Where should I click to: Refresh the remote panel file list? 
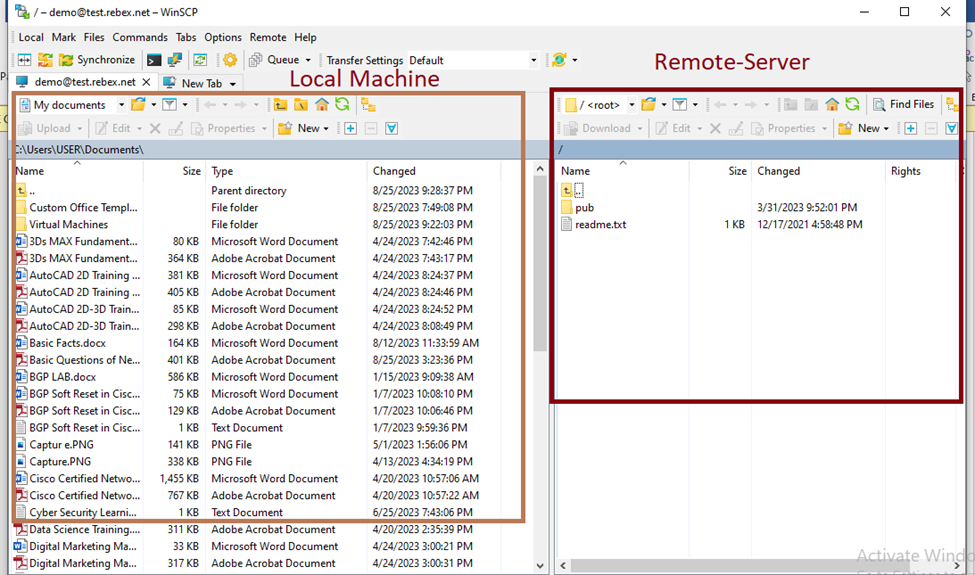853,104
